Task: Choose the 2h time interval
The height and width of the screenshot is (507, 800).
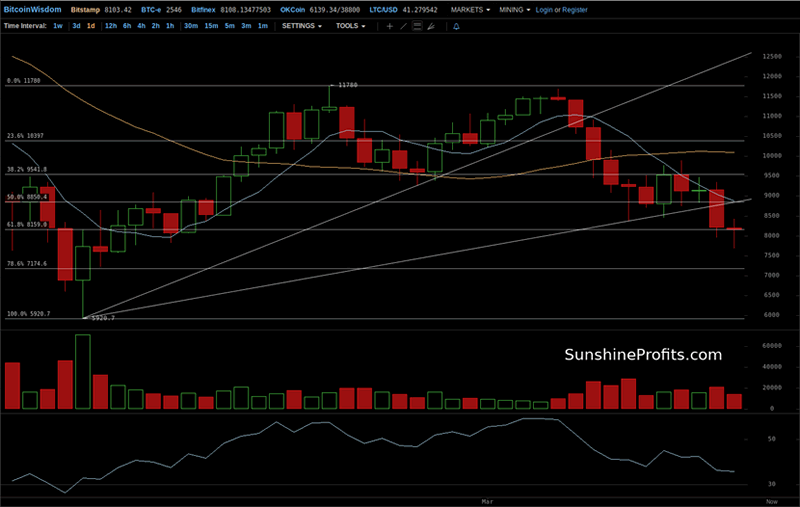Action: pos(156,26)
